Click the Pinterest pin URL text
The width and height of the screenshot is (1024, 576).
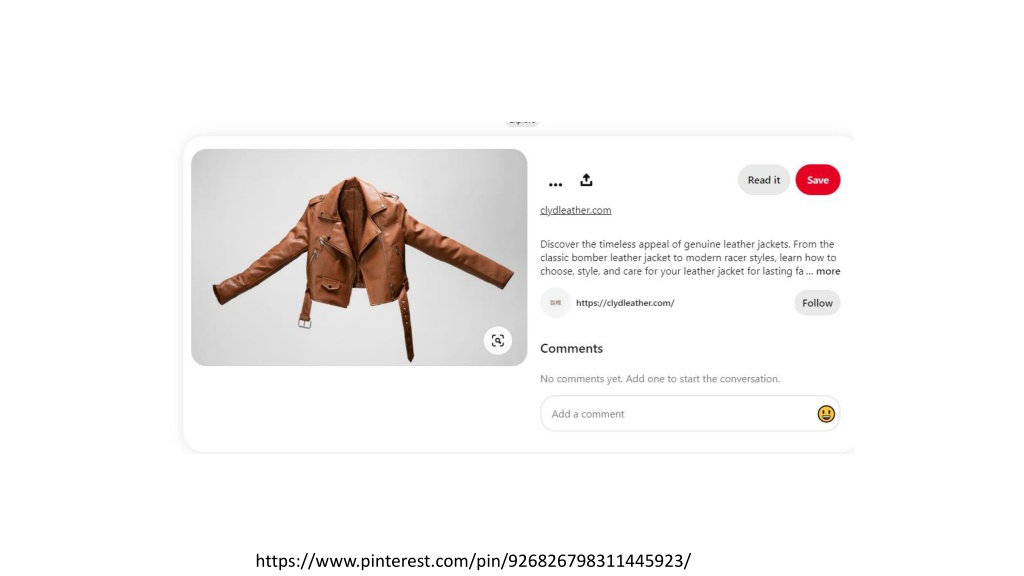pos(473,561)
